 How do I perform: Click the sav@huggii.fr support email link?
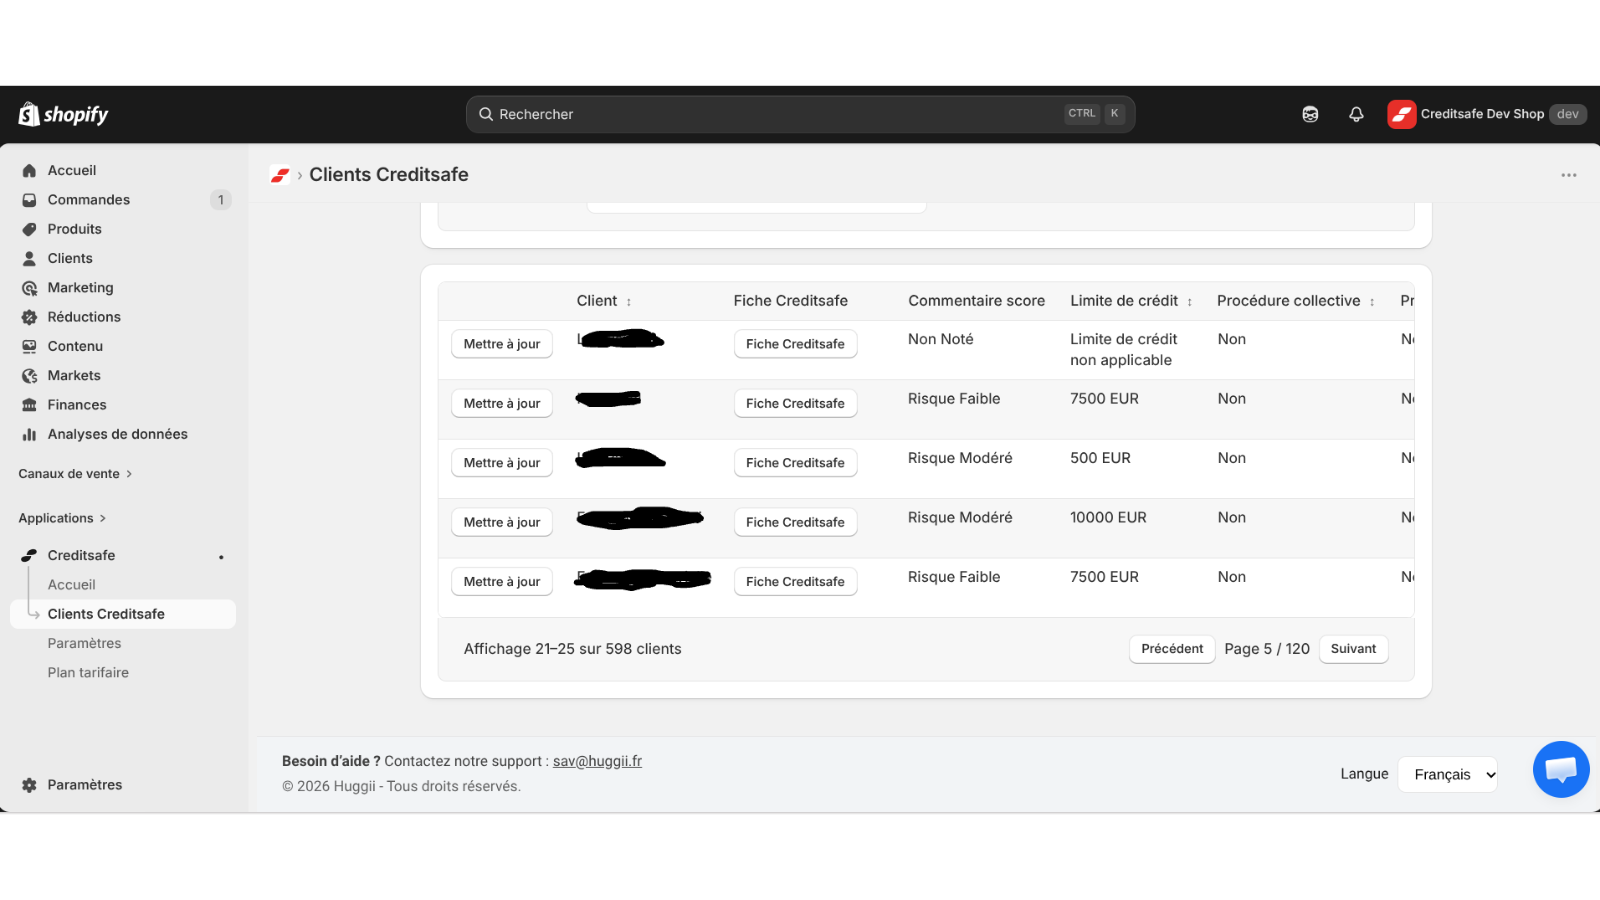(597, 761)
